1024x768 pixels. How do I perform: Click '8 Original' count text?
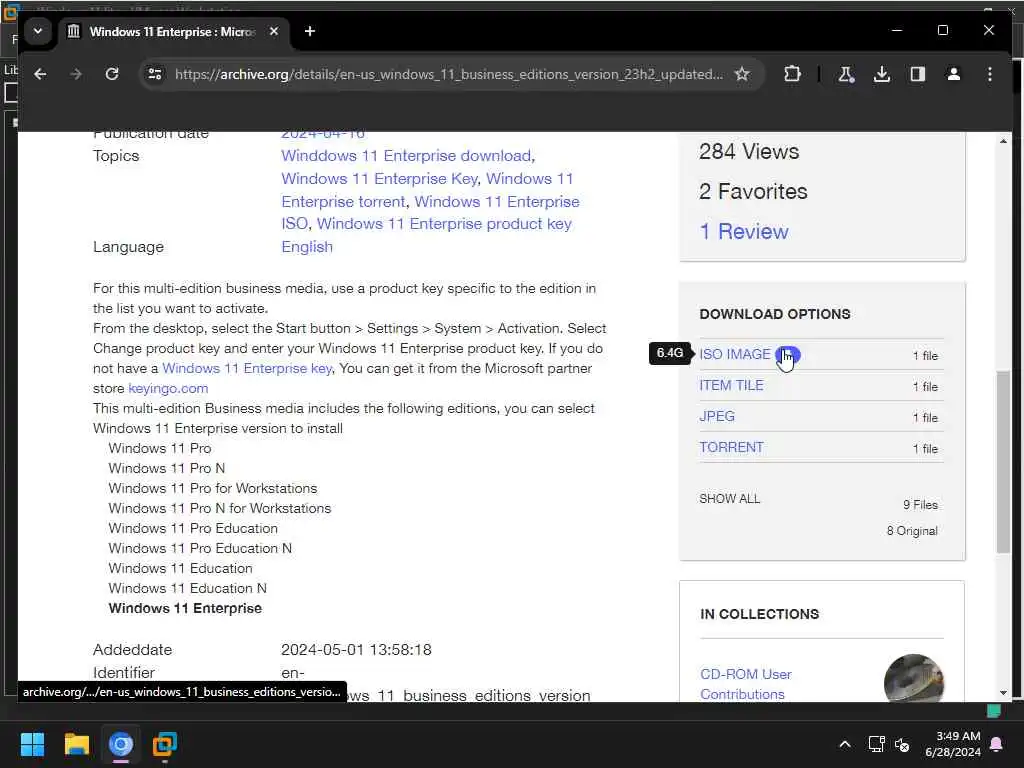point(912,531)
